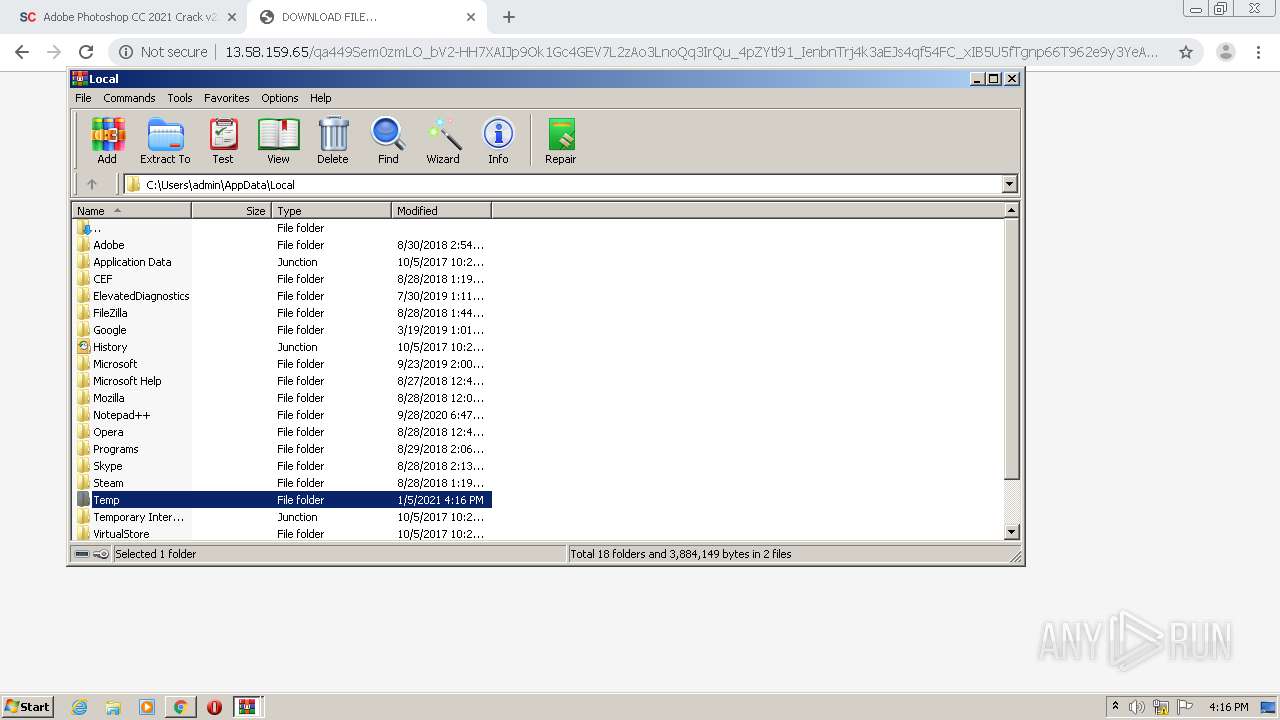1280x720 pixels.
Task: Open the Favorites menu
Action: pyautogui.click(x=227, y=98)
